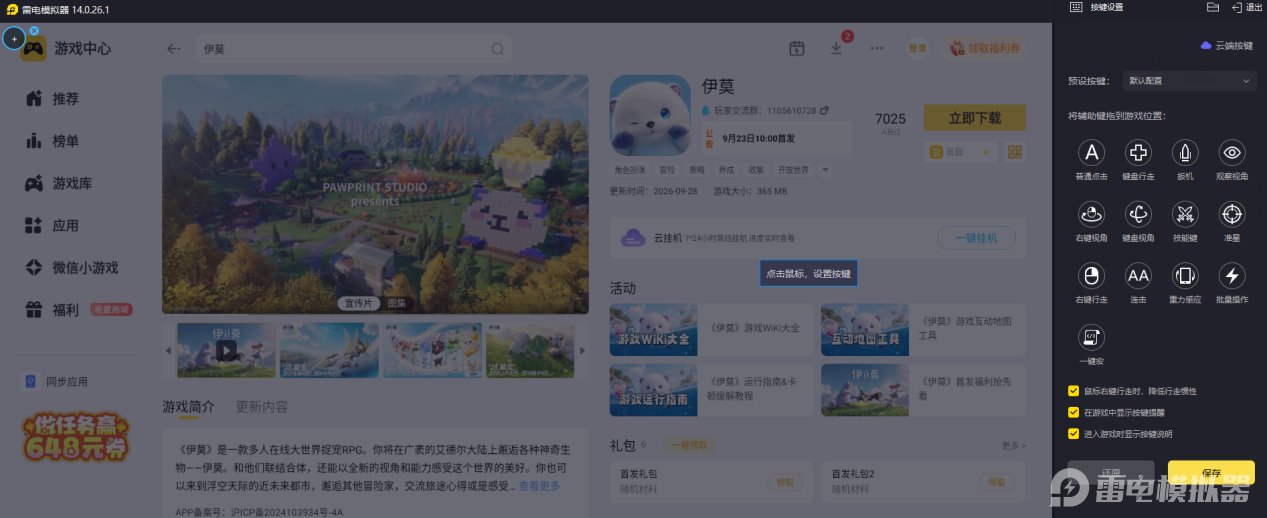1267x518 pixels.
Task: Select the 重力感应 gravity sensor icon
Action: pyautogui.click(x=1185, y=276)
